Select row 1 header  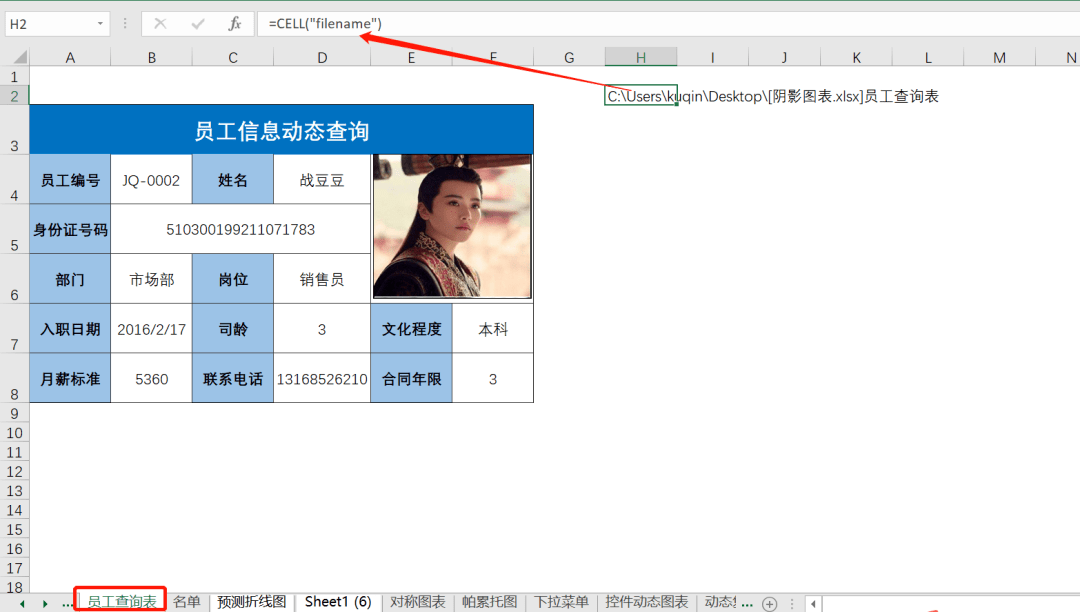(14, 76)
